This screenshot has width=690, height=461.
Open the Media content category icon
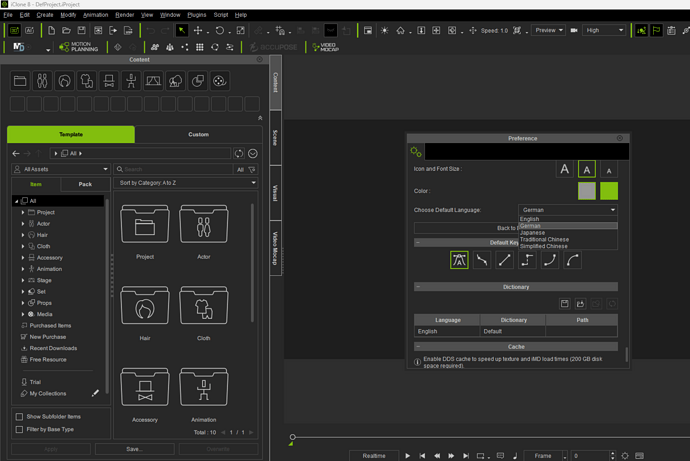220,81
